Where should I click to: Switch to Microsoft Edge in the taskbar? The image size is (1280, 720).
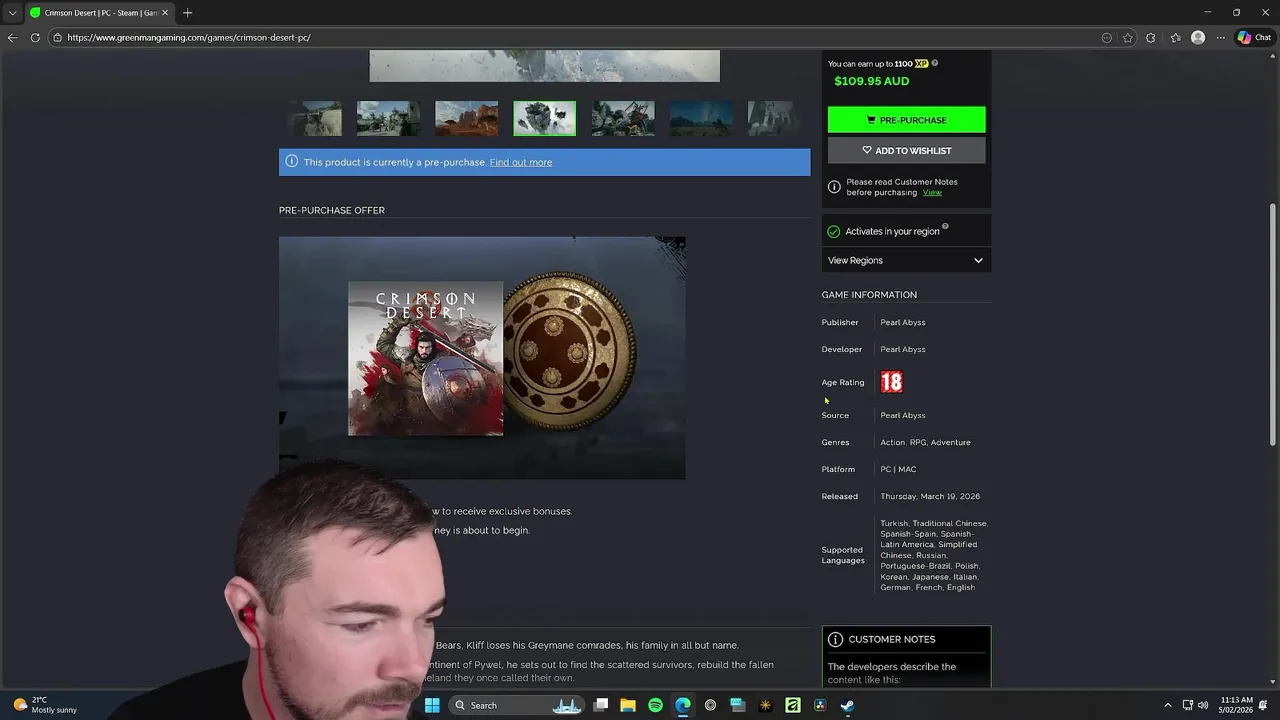[683, 705]
